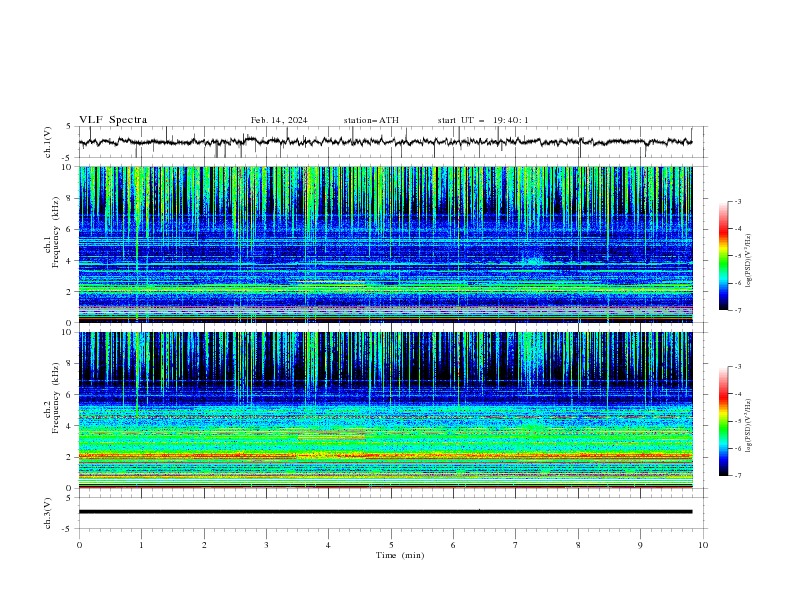Click the ch.2 frequency tick label "2"
792x612 pixels.
[x=70, y=457]
